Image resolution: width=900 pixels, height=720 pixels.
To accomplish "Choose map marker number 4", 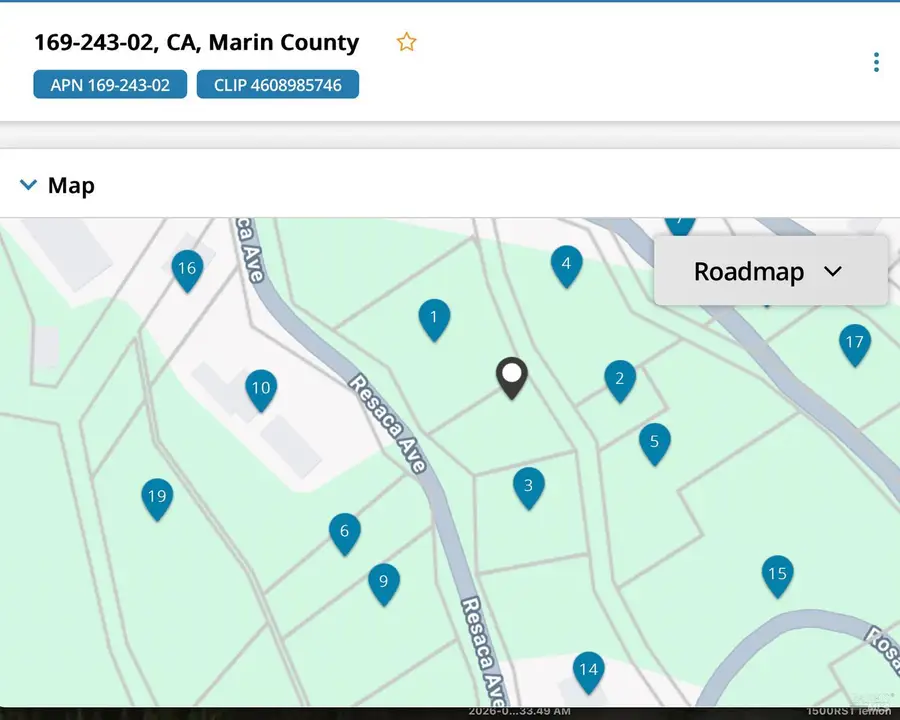I will click(566, 264).
